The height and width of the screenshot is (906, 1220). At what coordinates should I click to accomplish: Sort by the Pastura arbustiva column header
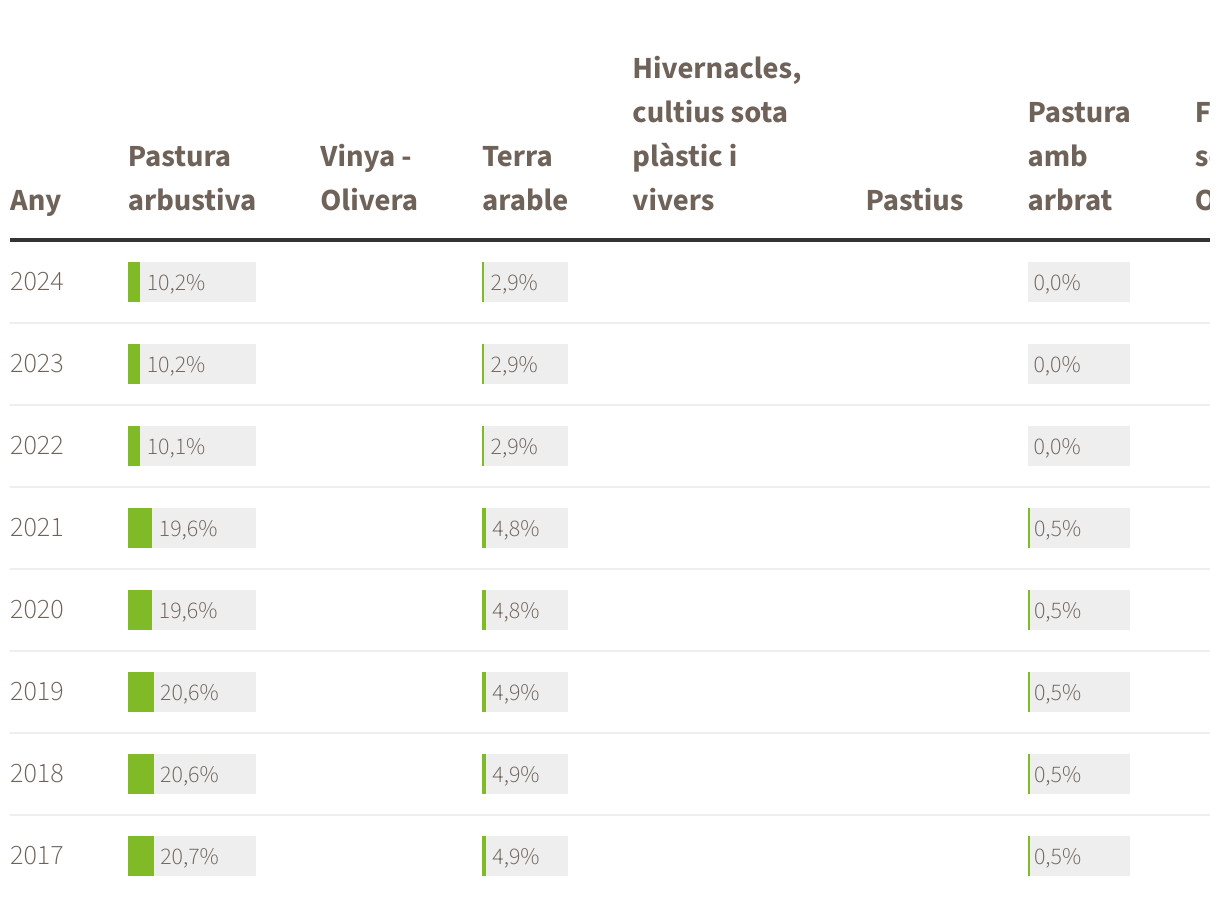point(191,178)
